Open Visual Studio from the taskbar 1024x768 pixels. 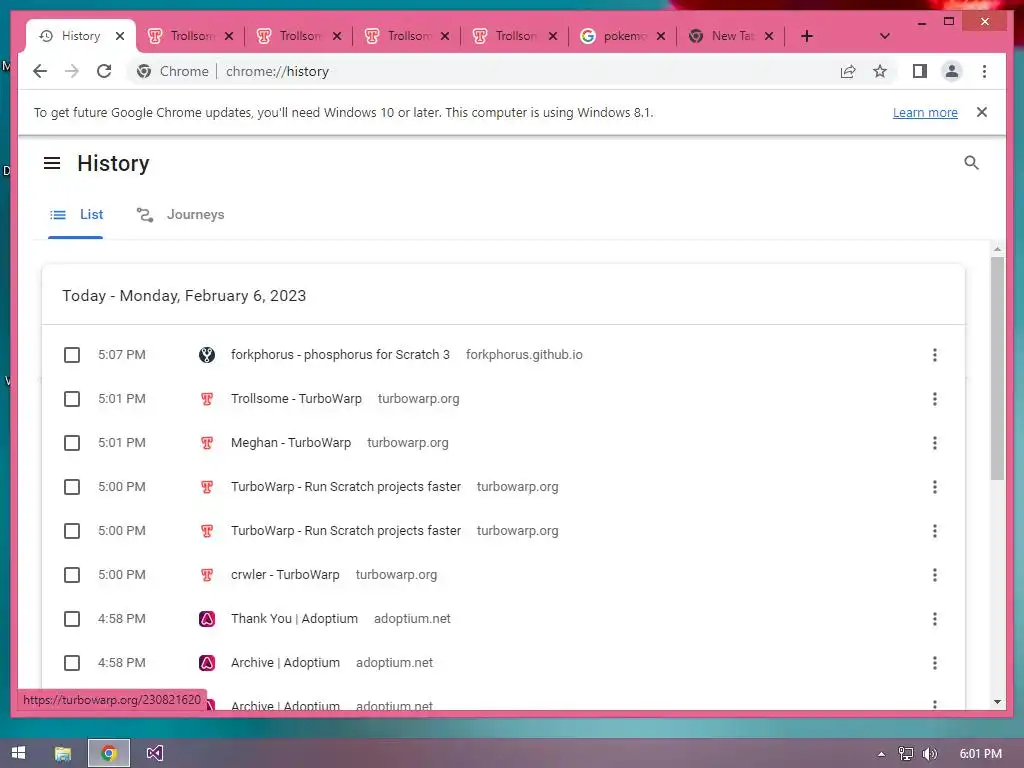(x=155, y=753)
